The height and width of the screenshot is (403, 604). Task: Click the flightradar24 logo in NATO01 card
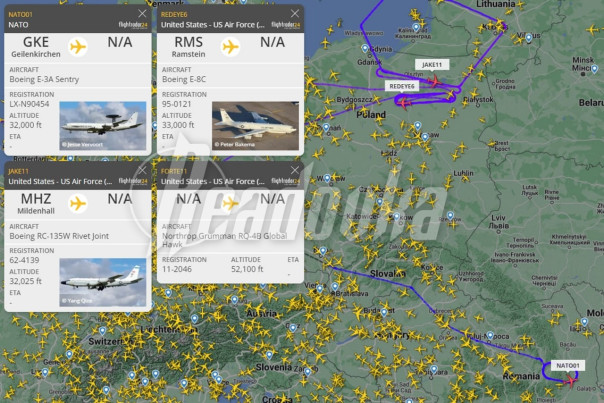click(x=133, y=25)
